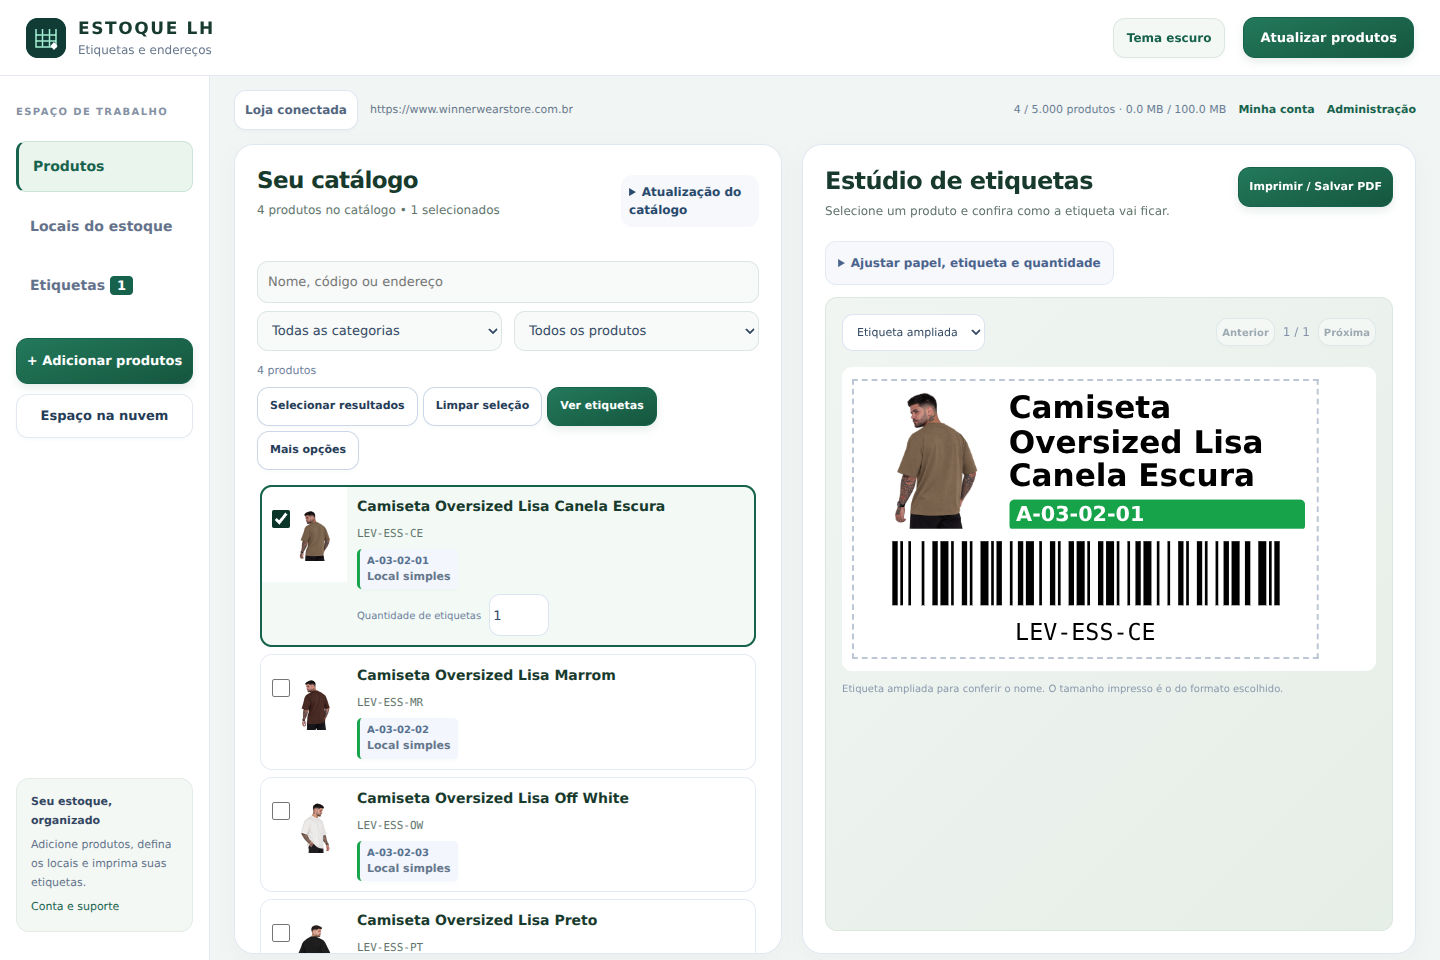Open the Todos os produtos filter dropdown

tap(636, 331)
